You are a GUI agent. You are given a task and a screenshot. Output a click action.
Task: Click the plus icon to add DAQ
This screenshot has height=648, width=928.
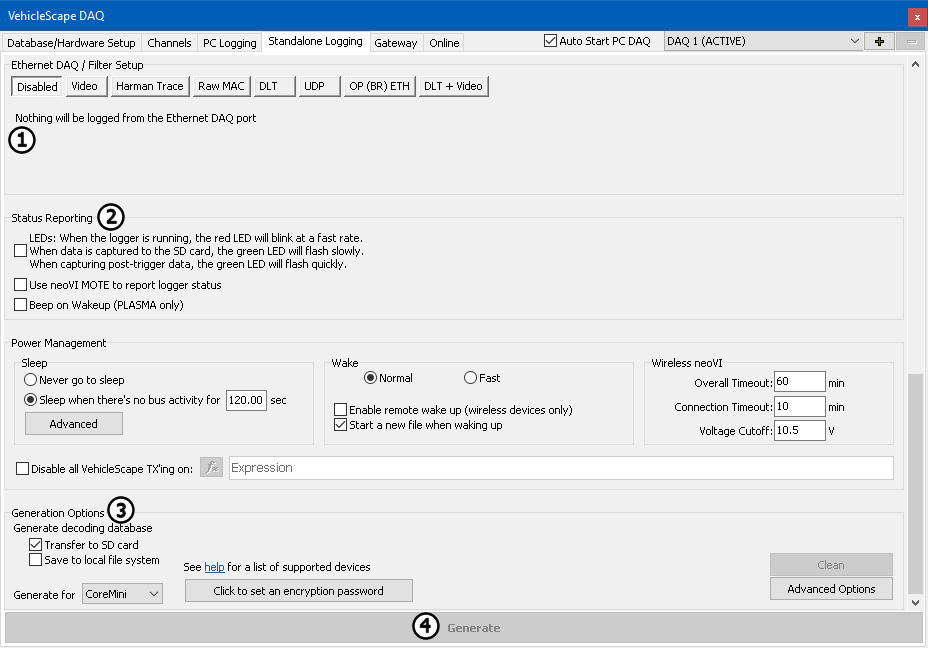pyautogui.click(x=879, y=41)
